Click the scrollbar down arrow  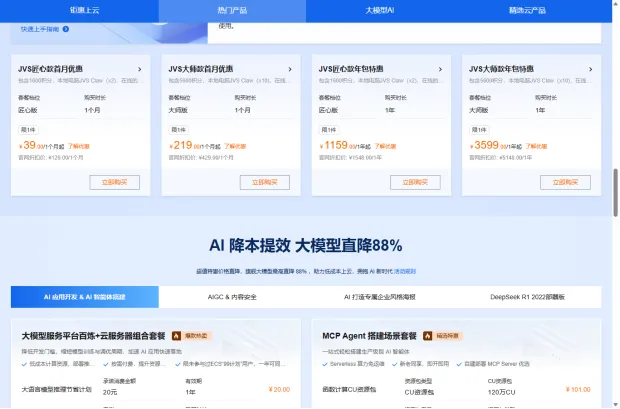(x=616, y=405)
